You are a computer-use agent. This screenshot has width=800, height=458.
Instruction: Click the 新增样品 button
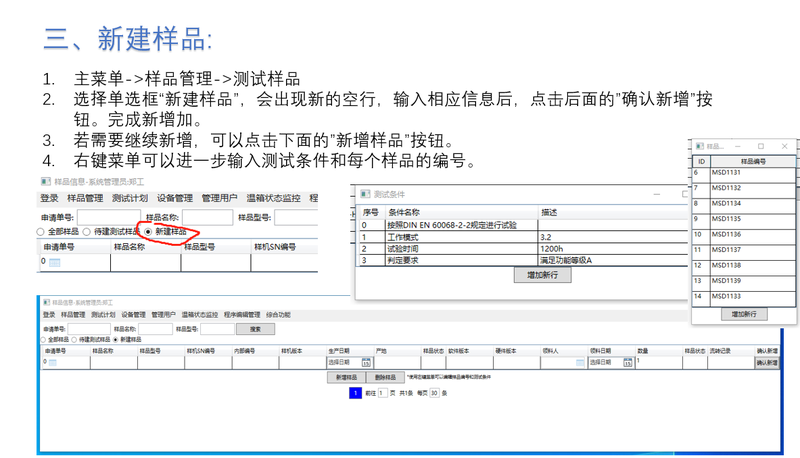pos(346,377)
